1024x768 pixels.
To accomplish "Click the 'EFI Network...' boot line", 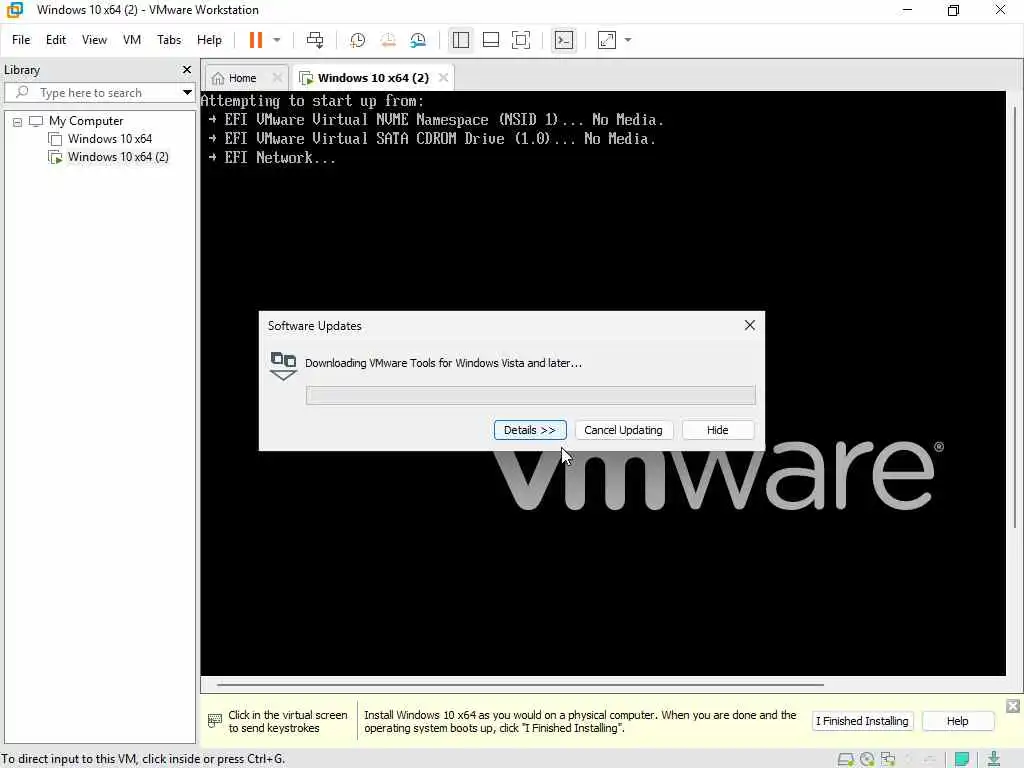I will click(x=272, y=157).
